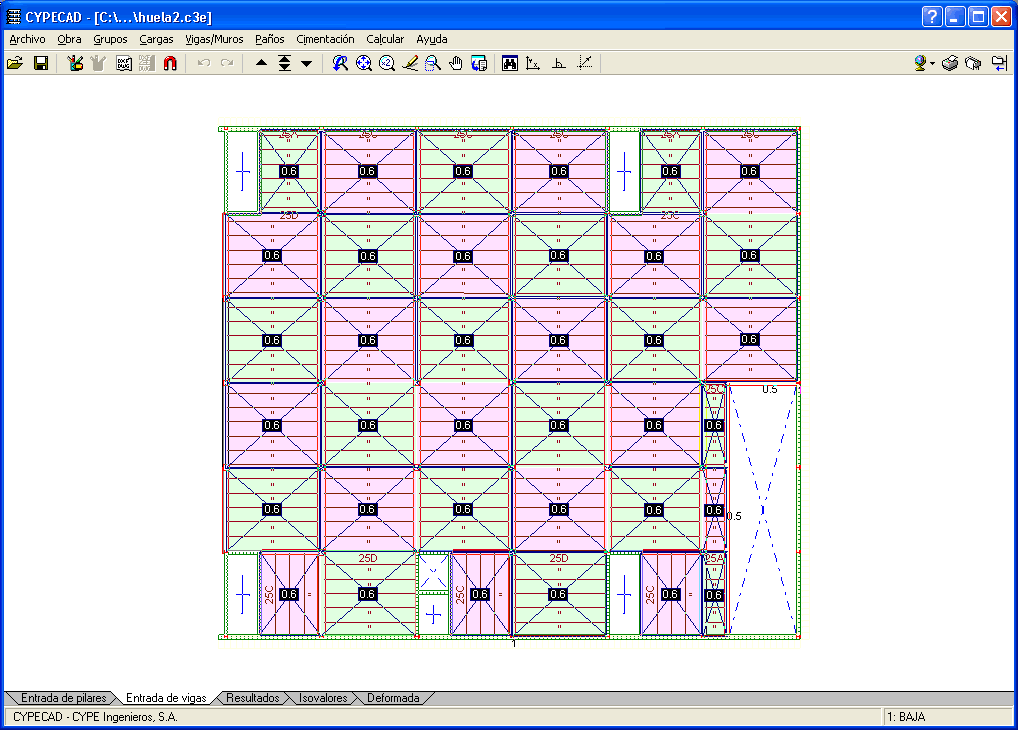The width and height of the screenshot is (1018, 730).
Task: Open the Cargas menu
Action: (x=156, y=39)
